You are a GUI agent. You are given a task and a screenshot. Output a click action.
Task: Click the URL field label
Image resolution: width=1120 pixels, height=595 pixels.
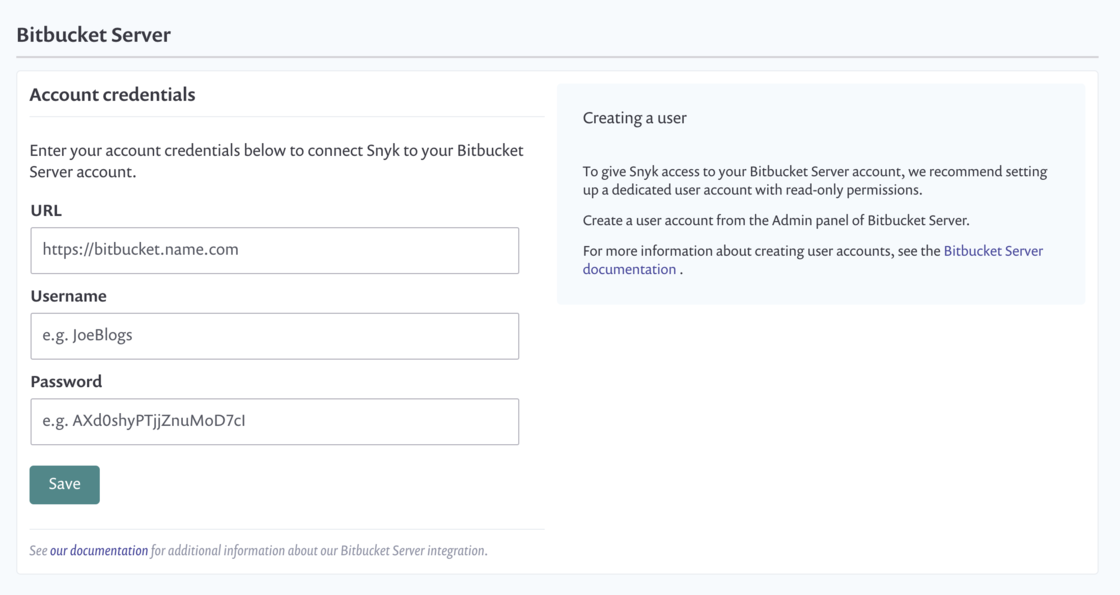click(46, 211)
